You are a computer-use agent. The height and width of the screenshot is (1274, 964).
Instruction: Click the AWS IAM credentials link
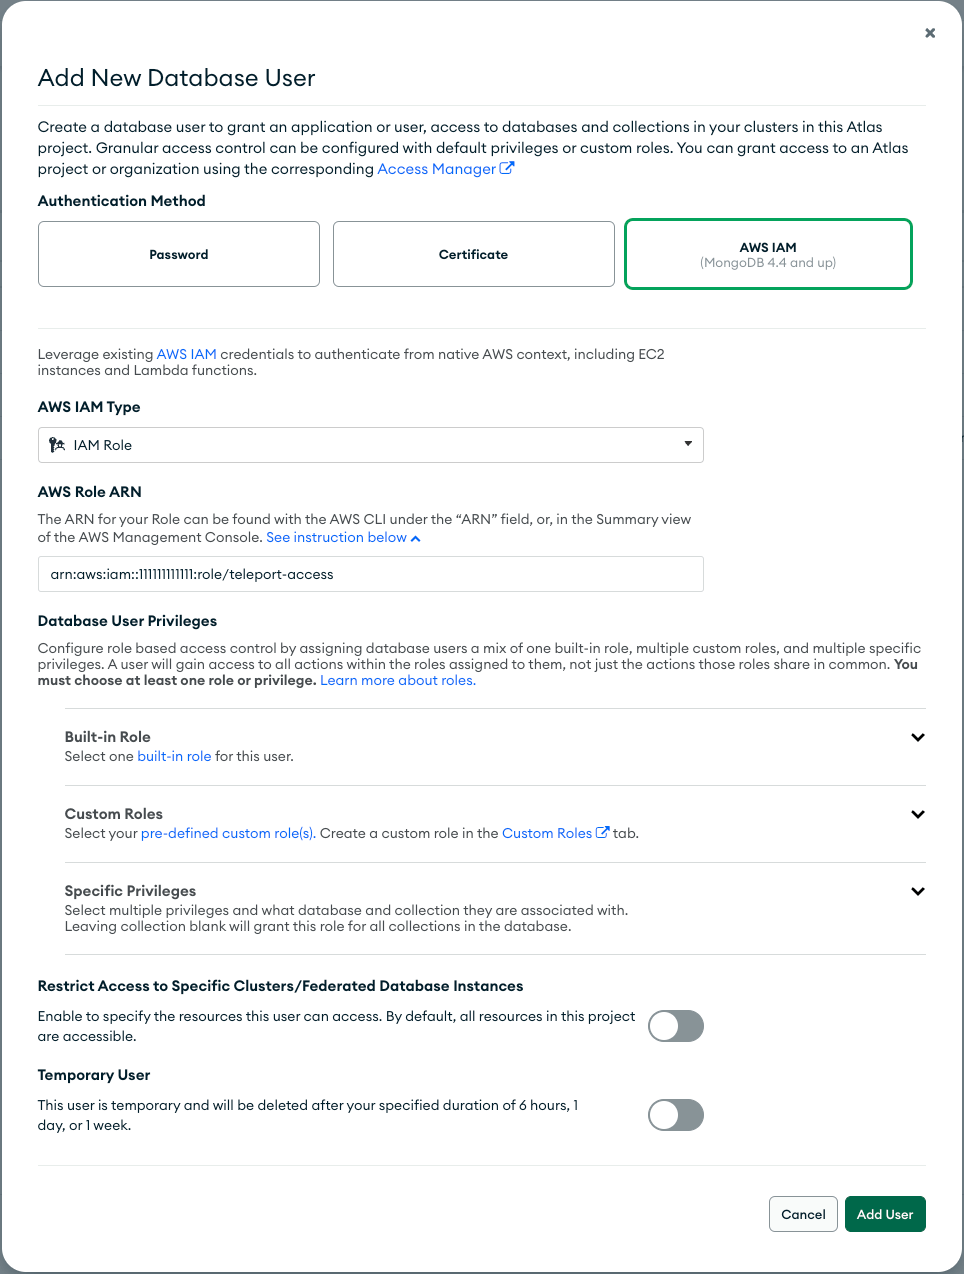click(x=186, y=353)
